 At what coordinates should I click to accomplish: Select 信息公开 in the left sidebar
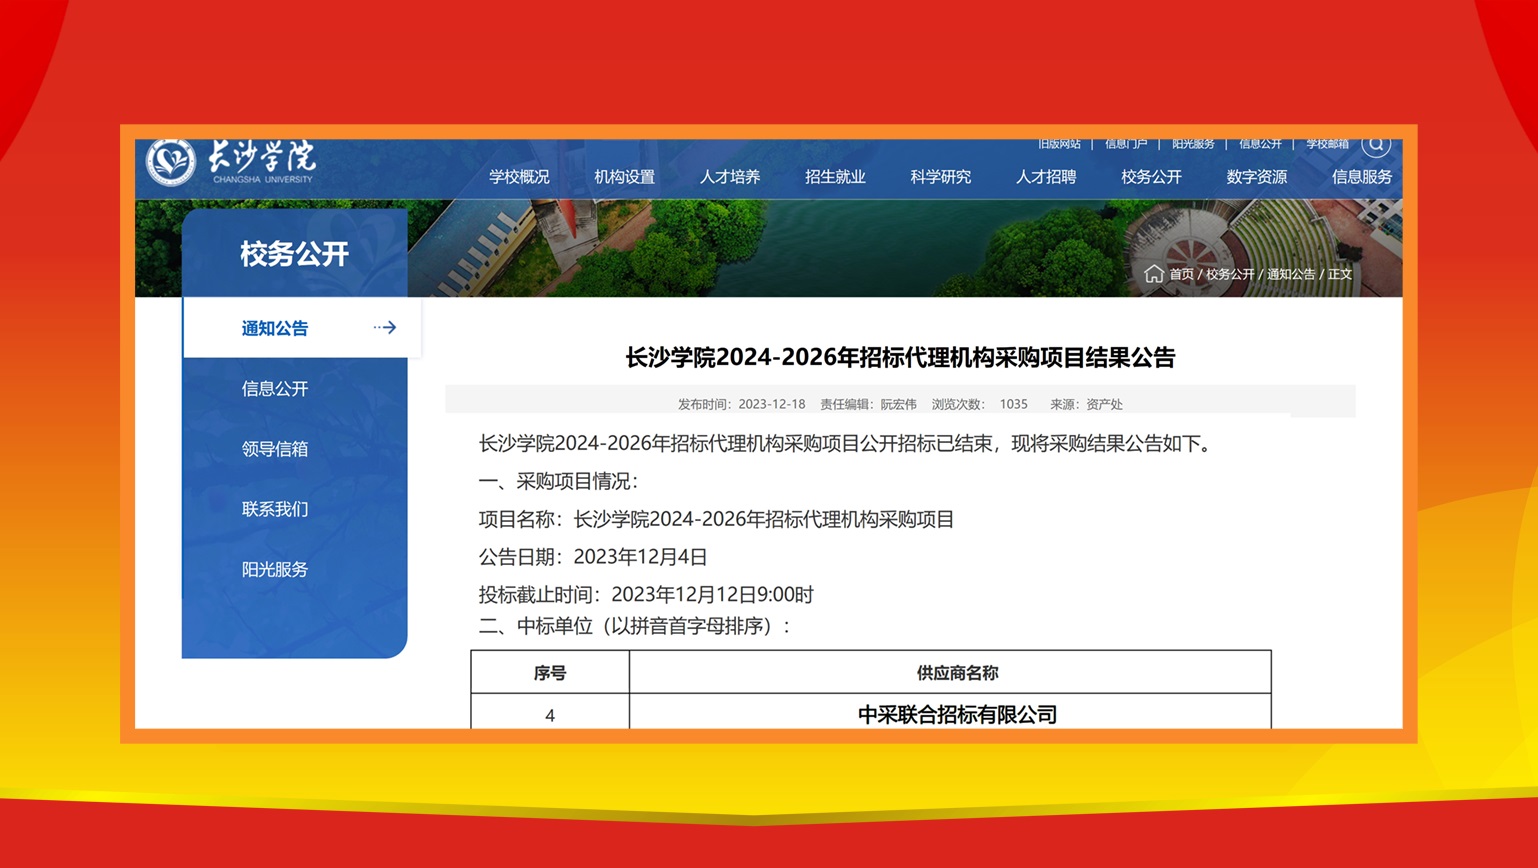pyautogui.click(x=275, y=388)
